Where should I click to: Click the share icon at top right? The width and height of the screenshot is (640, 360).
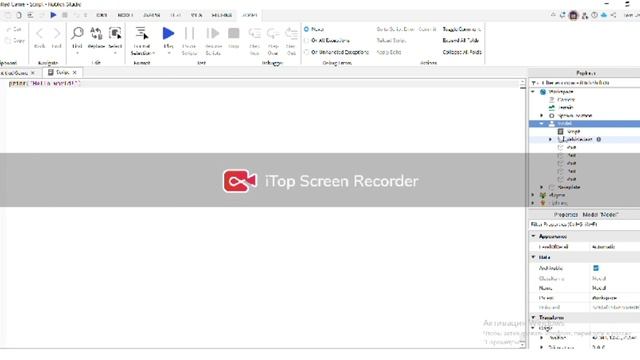(x=613, y=15)
